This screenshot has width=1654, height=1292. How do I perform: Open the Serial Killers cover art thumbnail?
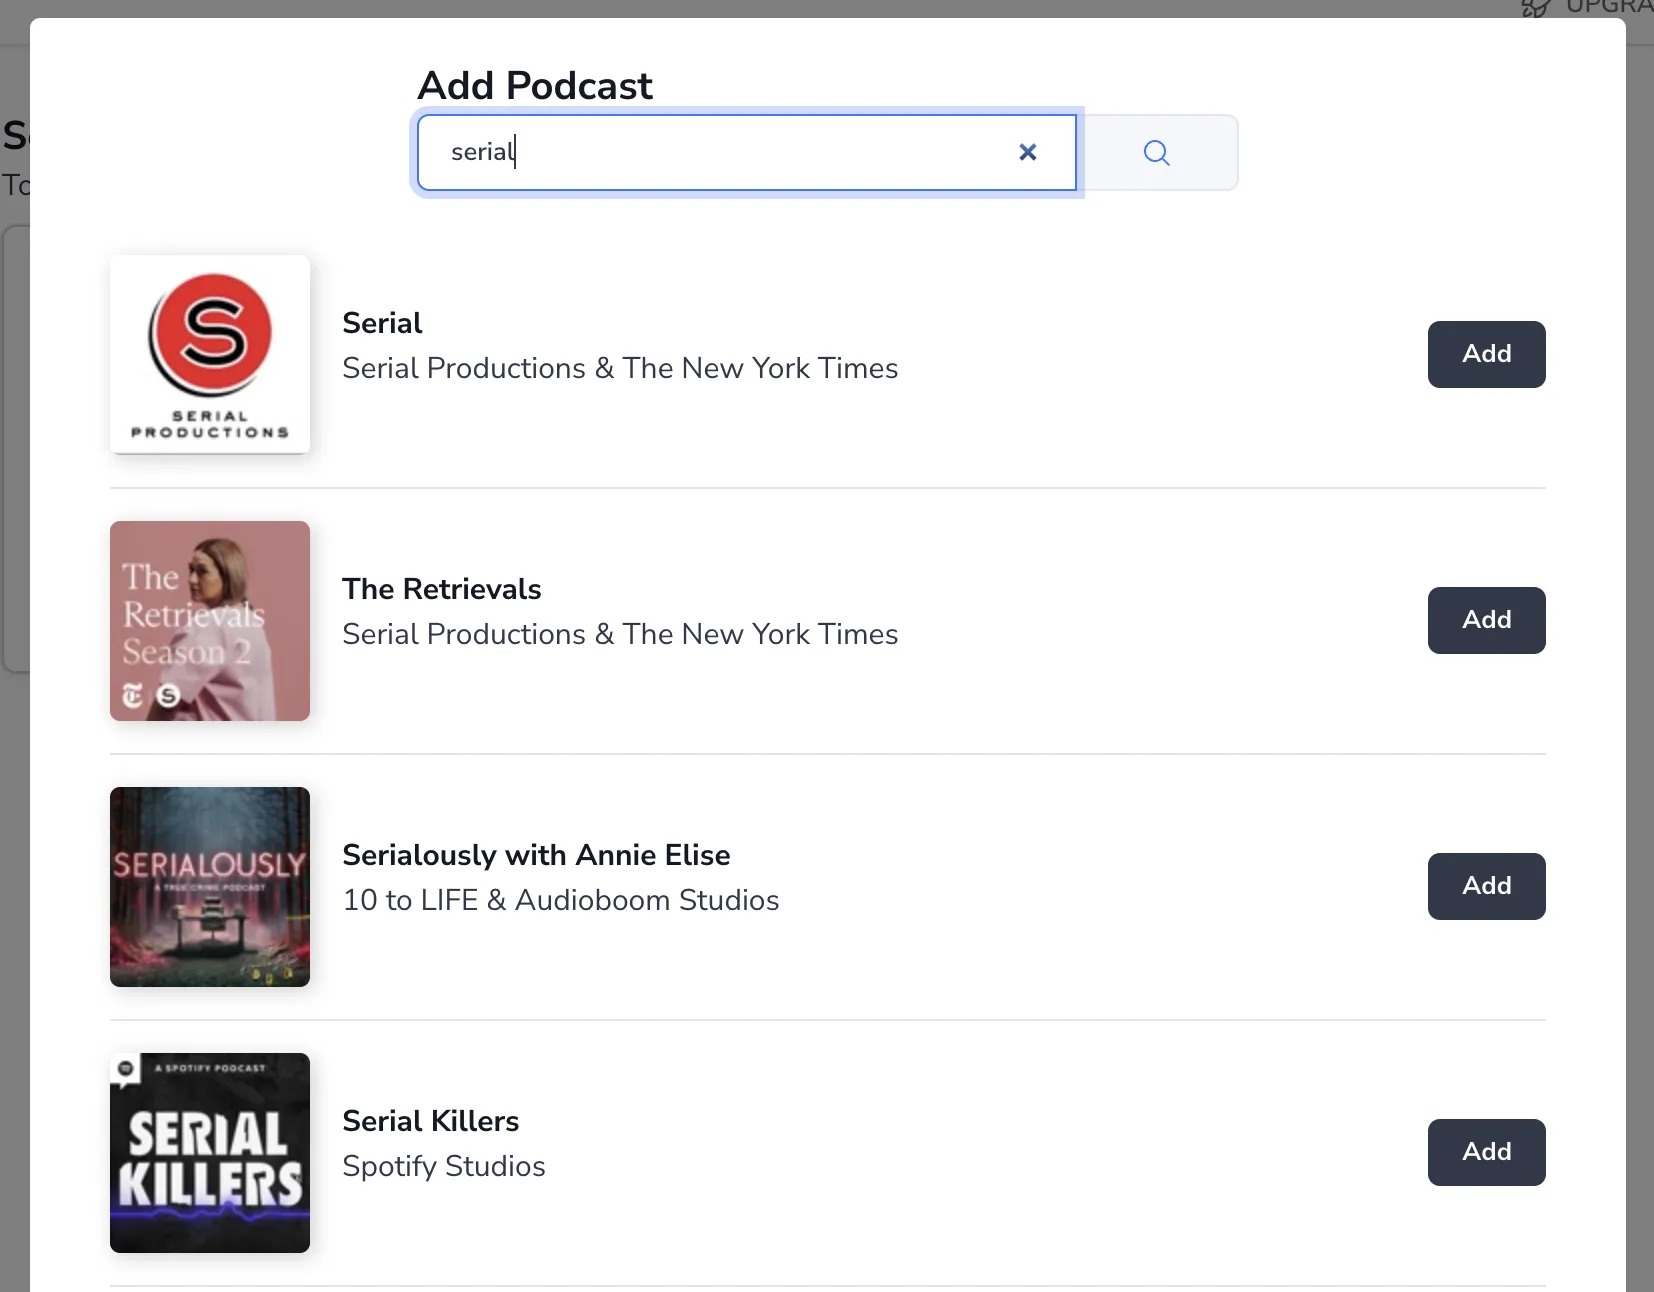point(210,1153)
